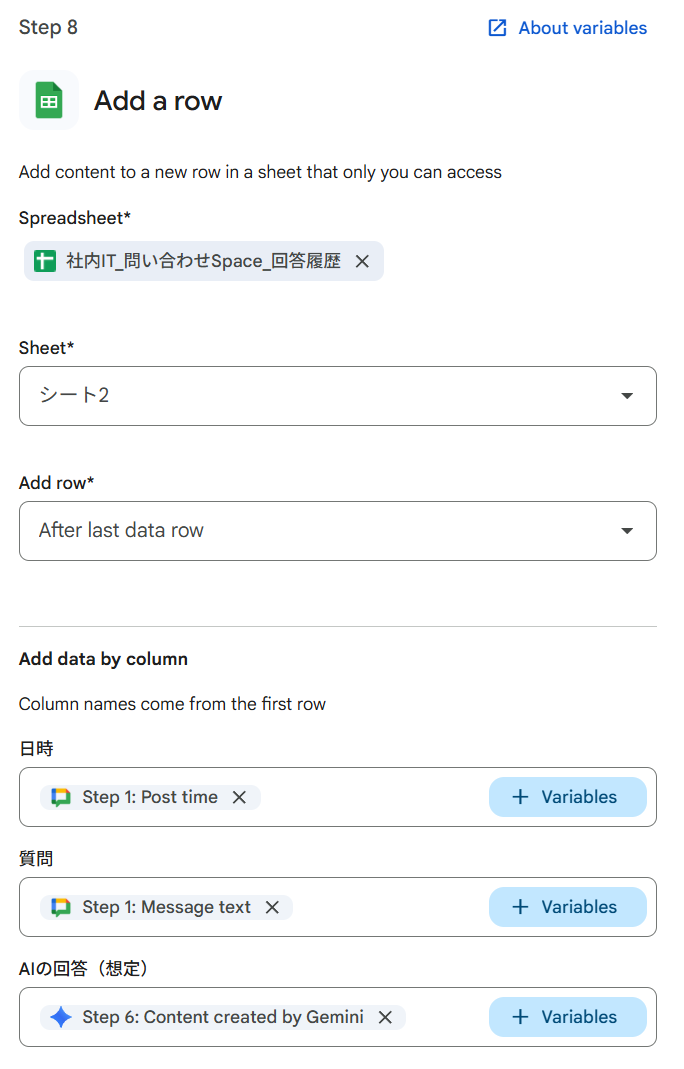Click the spreadsheet file icon in the chip
This screenshot has width=684, height=1069.
coord(45,261)
